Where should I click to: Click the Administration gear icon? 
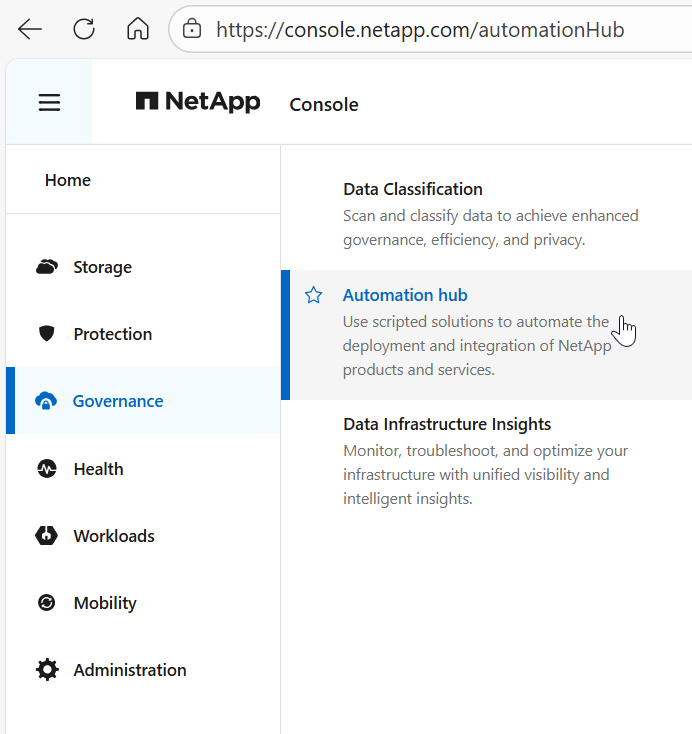coord(47,670)
